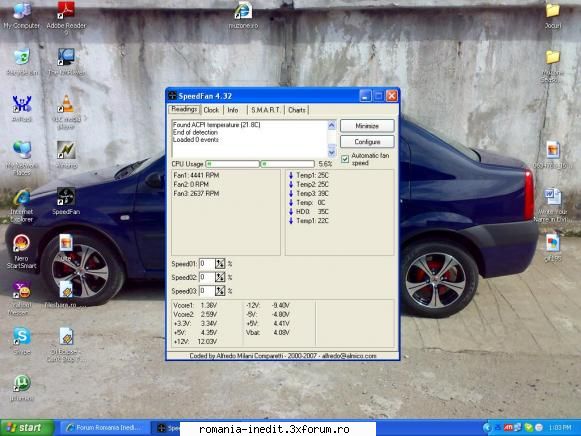This screenshot has width=581, height=436.
Task: Click scroll up arrow in log box
Action: [332, 125]
